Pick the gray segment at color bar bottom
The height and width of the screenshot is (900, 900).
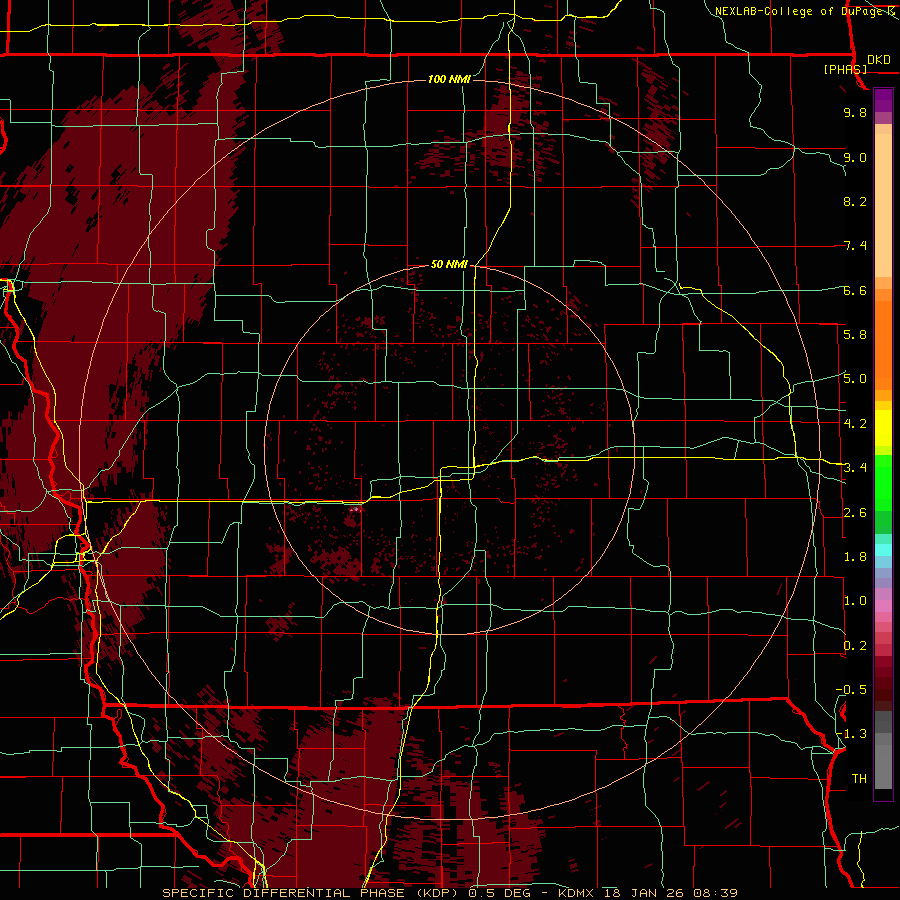click(x=883, y=769)
